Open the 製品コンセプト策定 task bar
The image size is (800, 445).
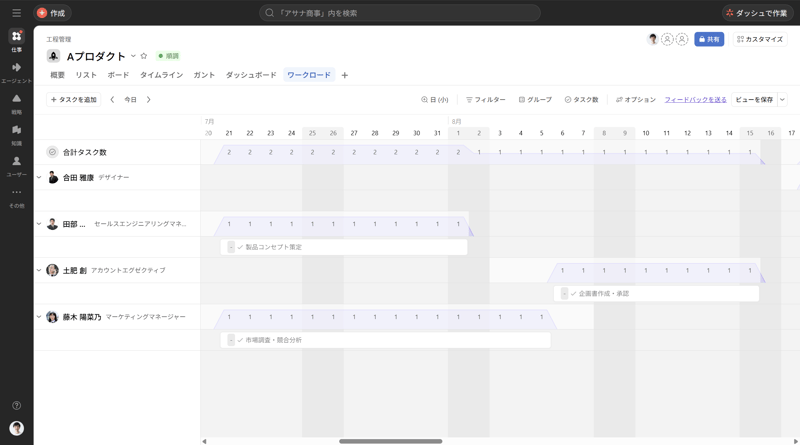click(344, 247)
